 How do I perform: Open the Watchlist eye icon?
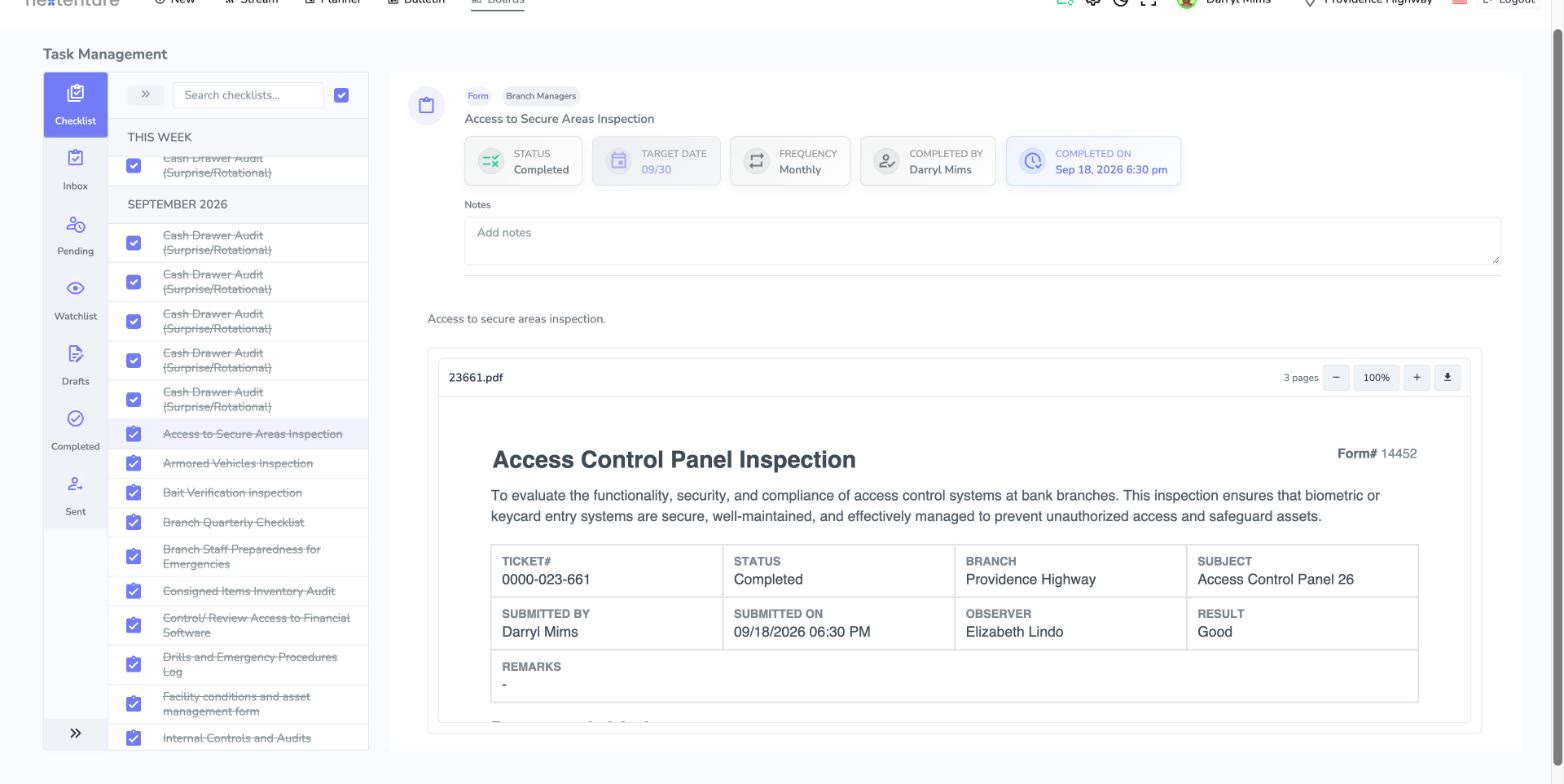(x=75, y=288)
